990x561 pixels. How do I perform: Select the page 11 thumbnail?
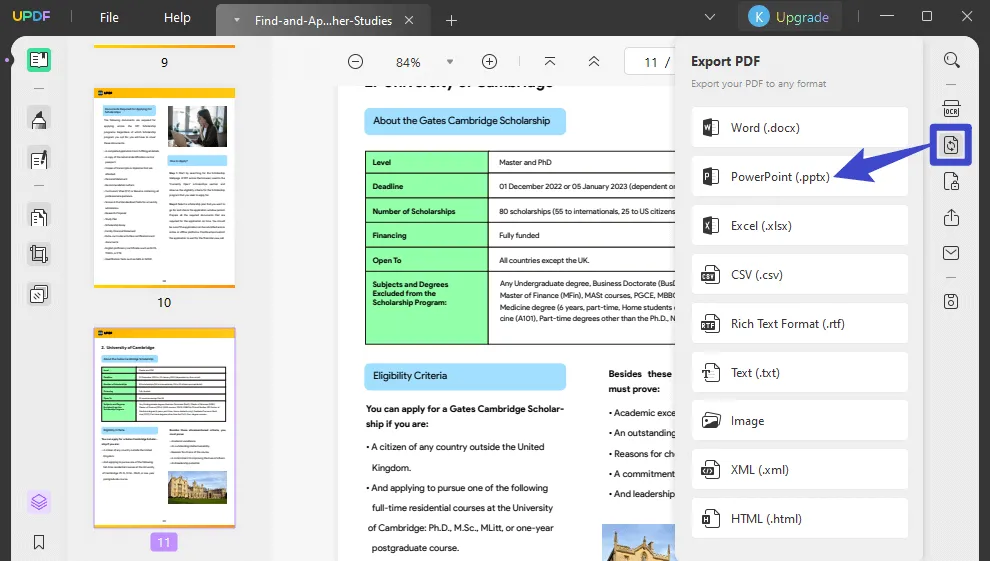coord(164,427)
